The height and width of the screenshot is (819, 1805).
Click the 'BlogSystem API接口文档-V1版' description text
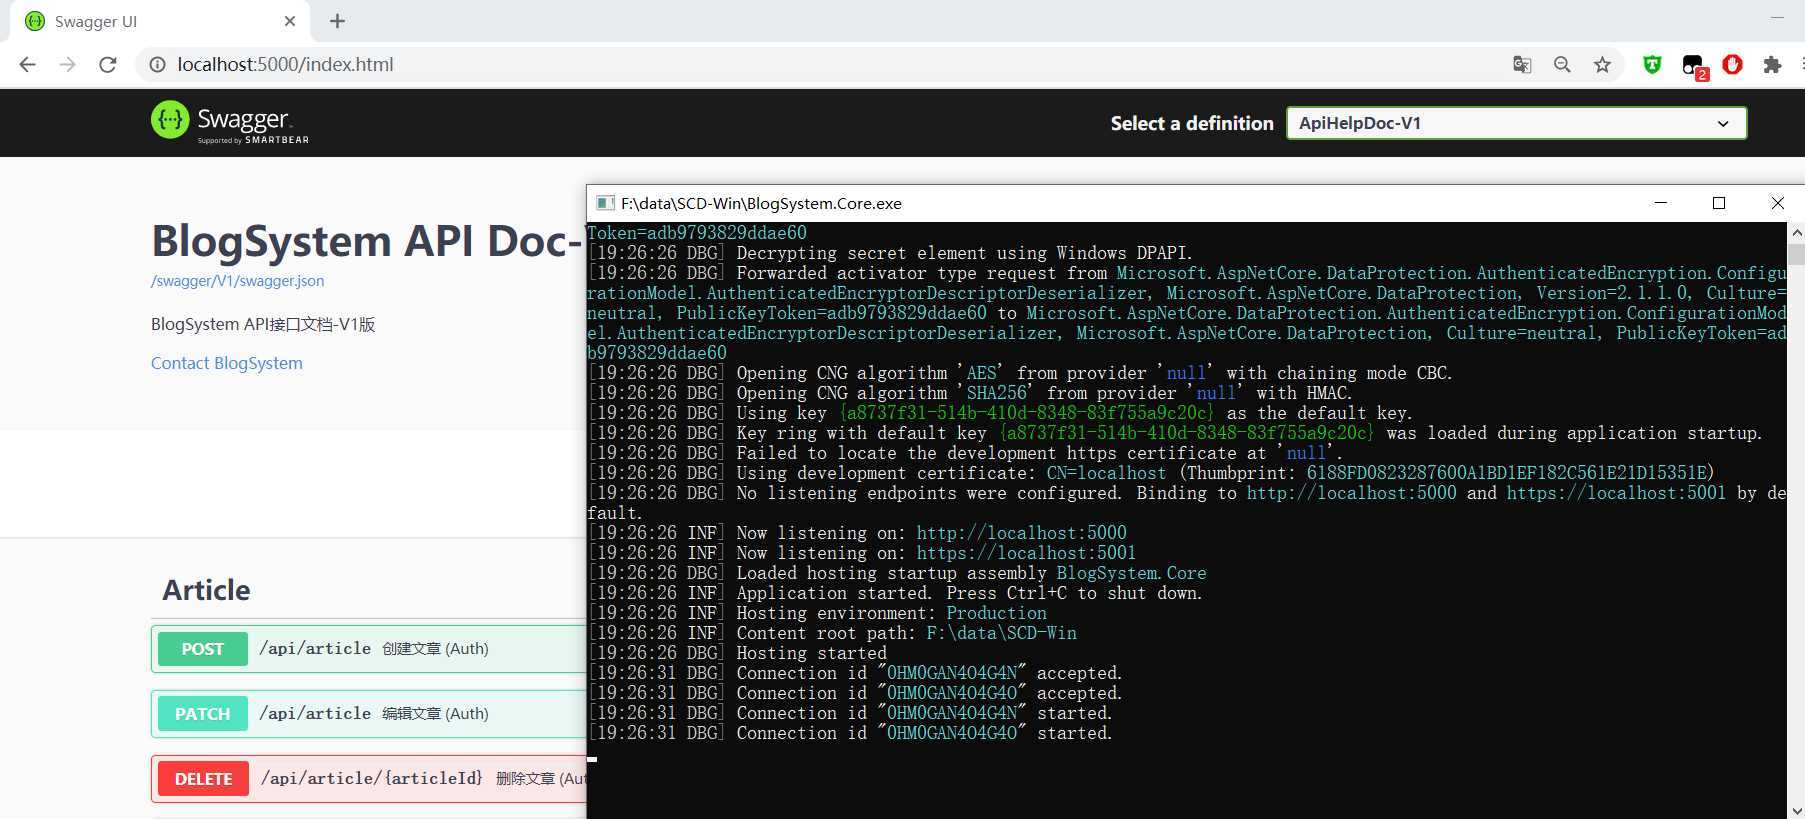click(263, 324)
